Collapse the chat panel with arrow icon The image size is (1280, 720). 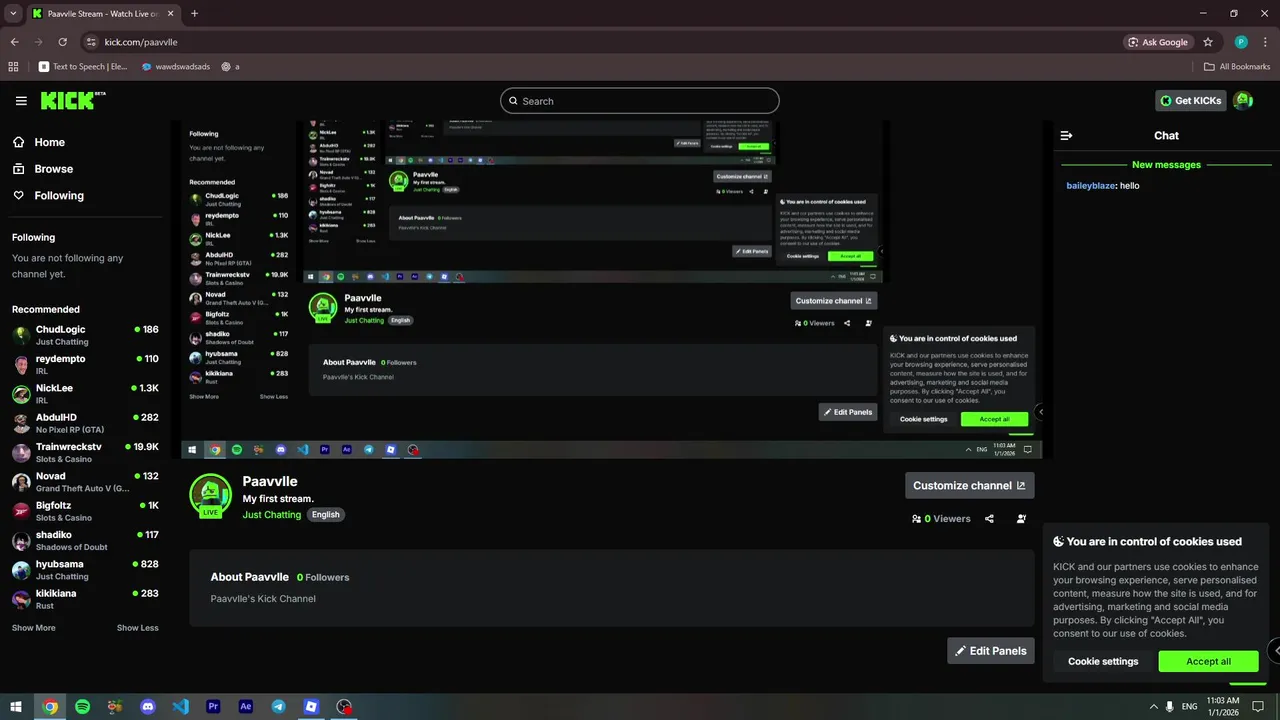click(1066, 135)
